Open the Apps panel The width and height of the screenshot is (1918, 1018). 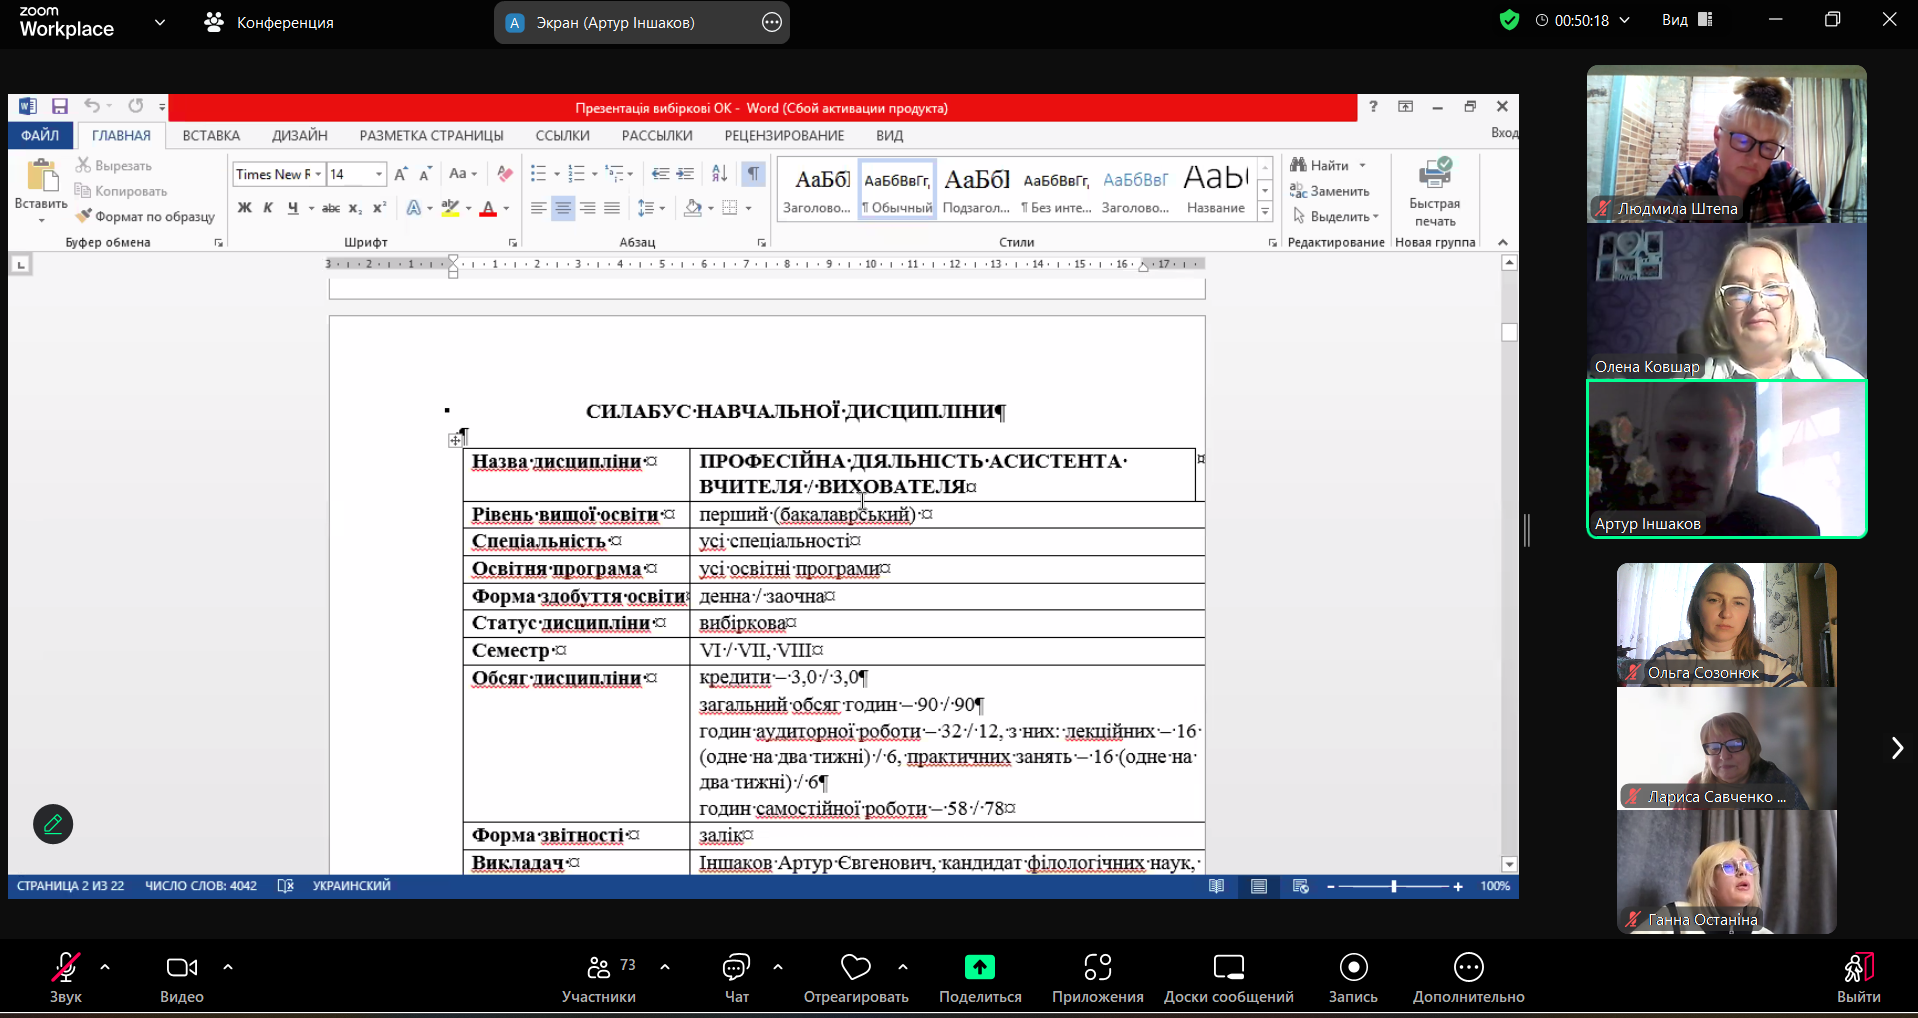pos(1097,967)
